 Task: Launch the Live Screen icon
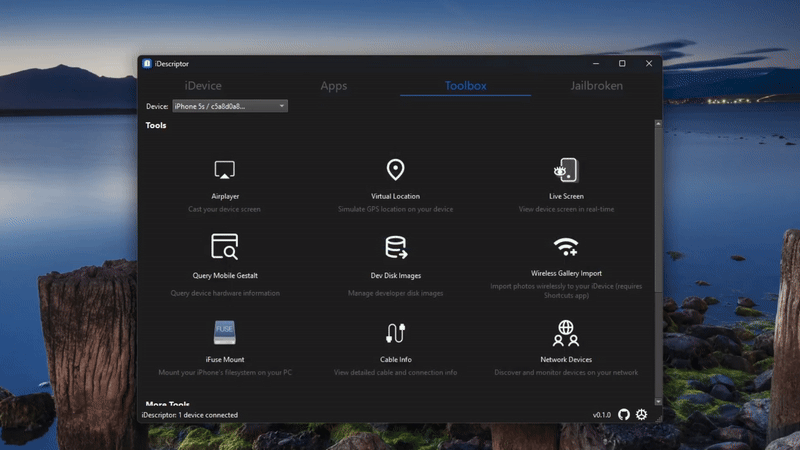tap(566, 170)
